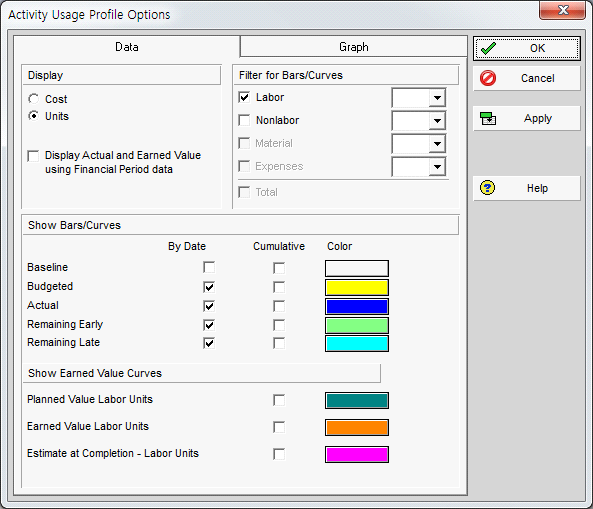593x509 pixels.
Task: Check the Material filter checkbox
Action: [244, 143]
